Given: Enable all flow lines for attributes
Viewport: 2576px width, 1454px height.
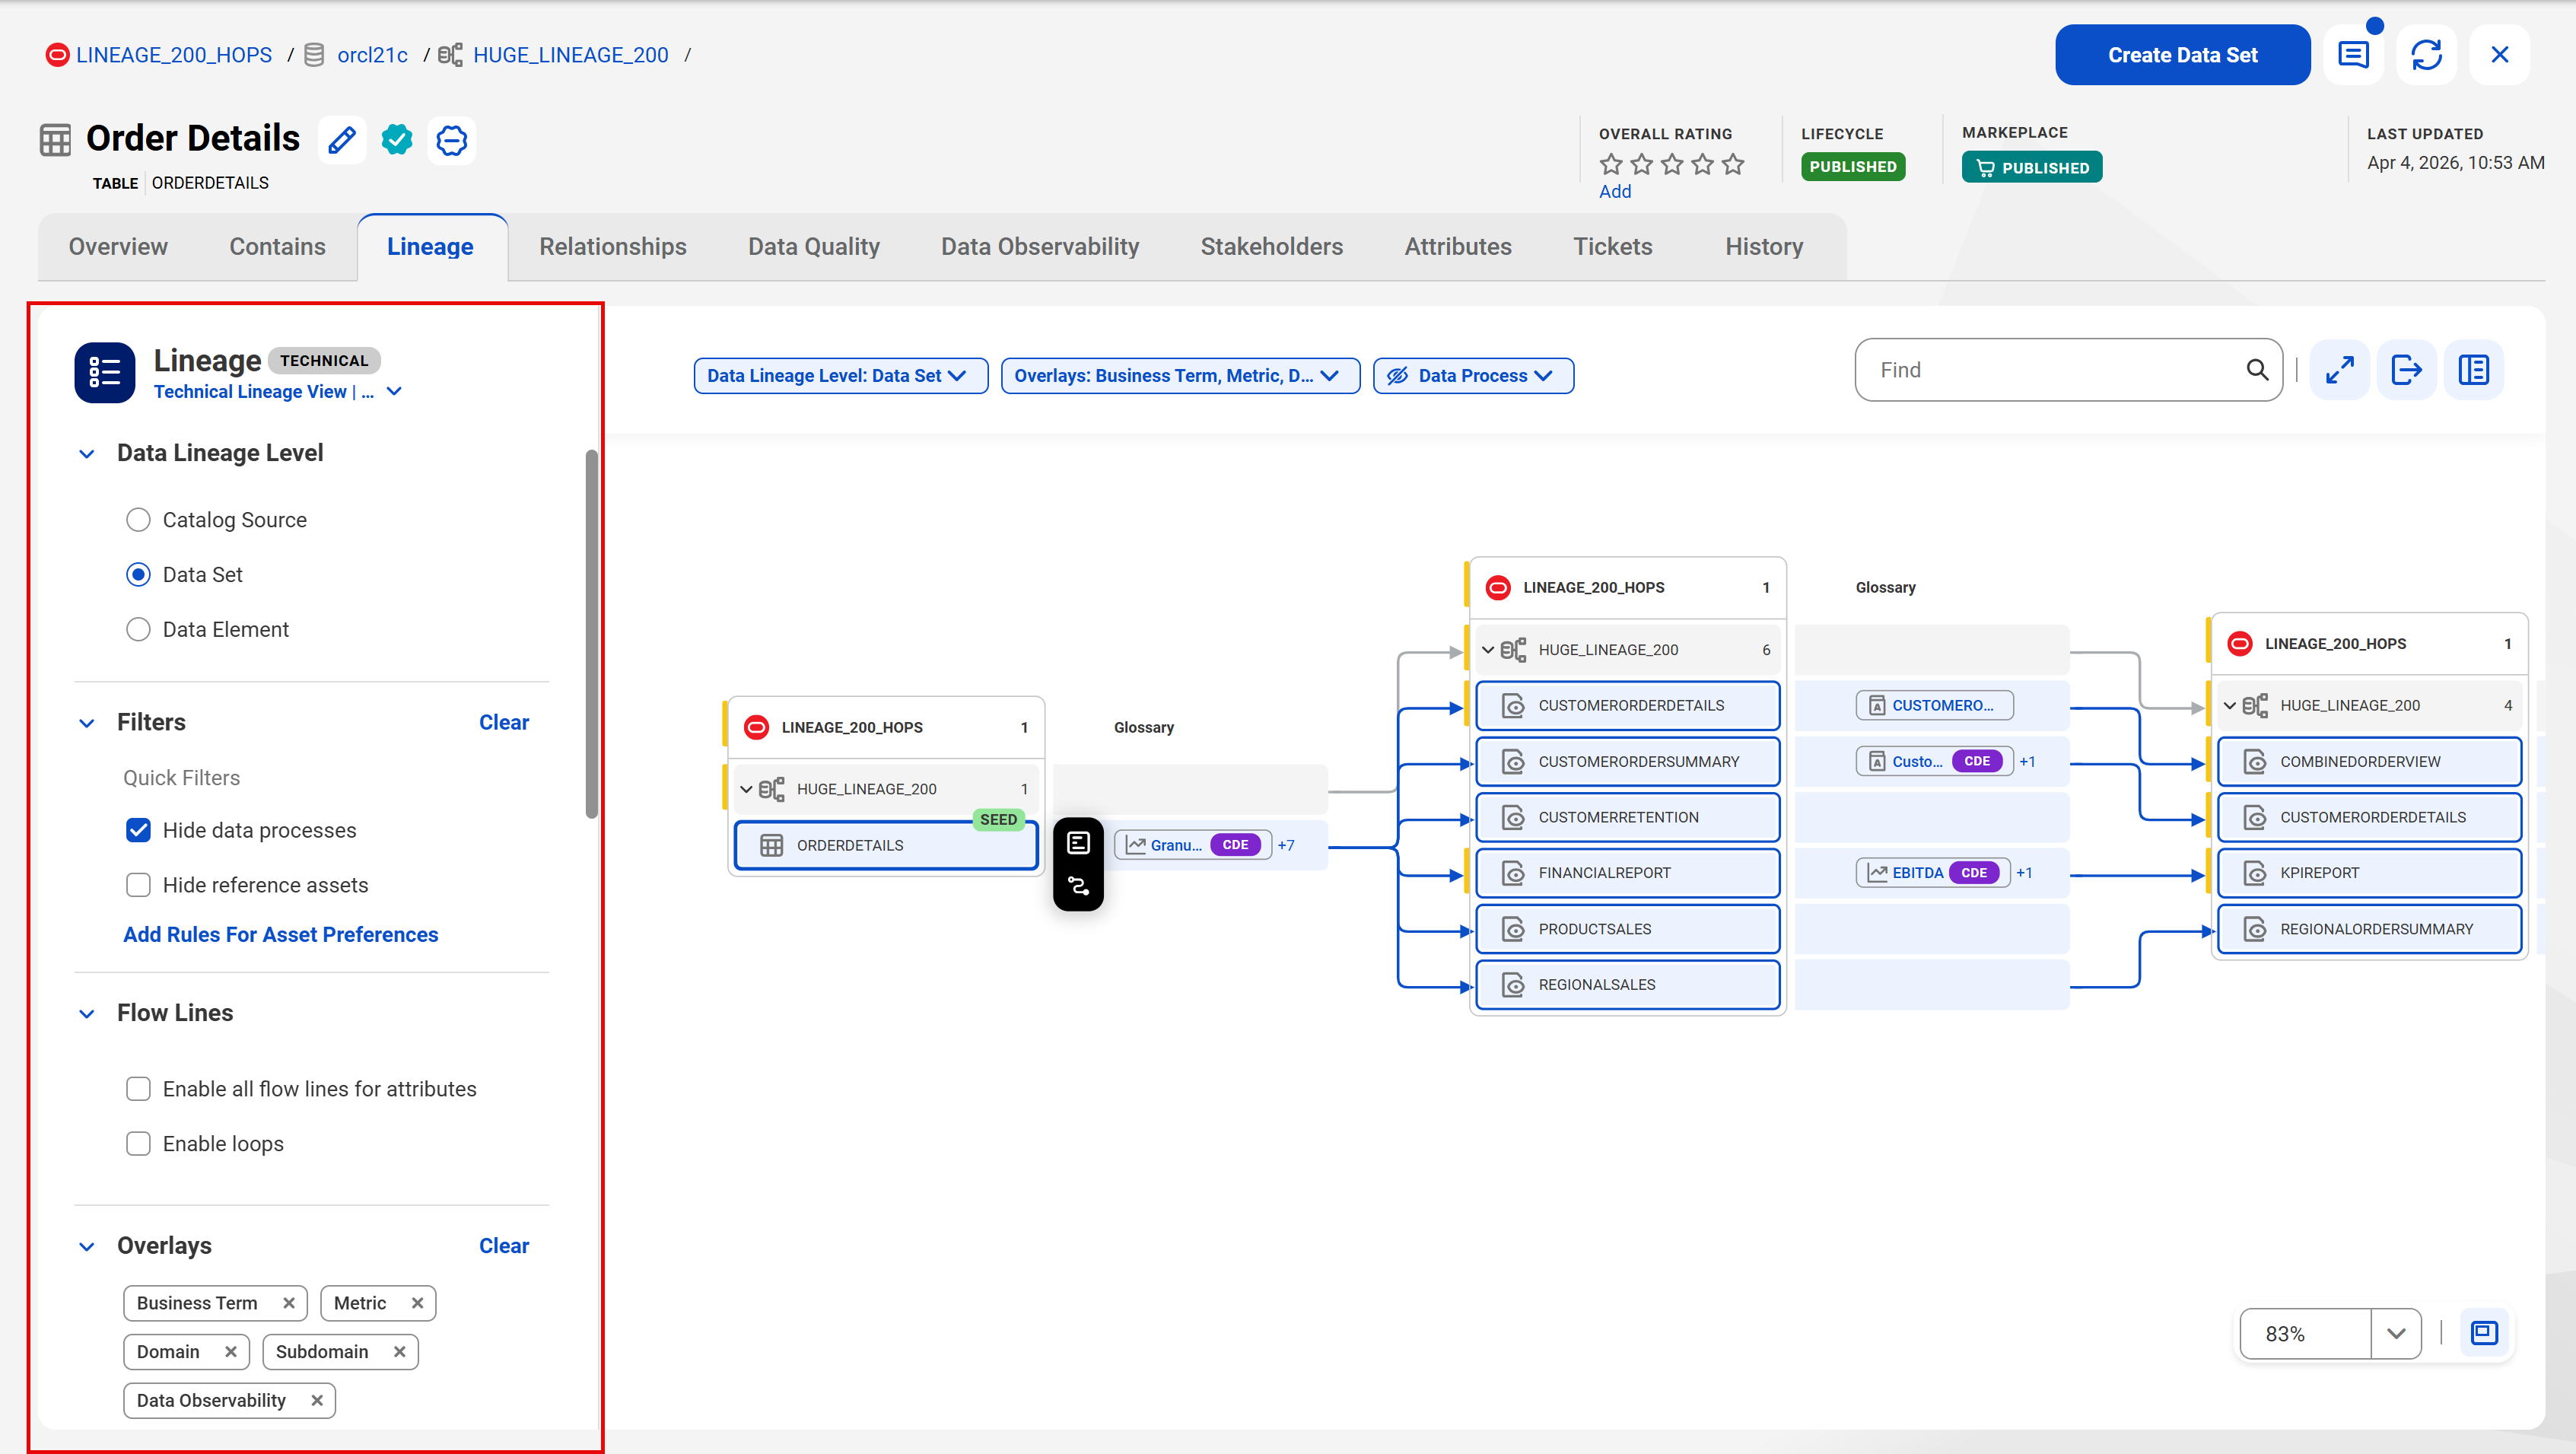Looking at the screenshot, I should pos(138,1090).
